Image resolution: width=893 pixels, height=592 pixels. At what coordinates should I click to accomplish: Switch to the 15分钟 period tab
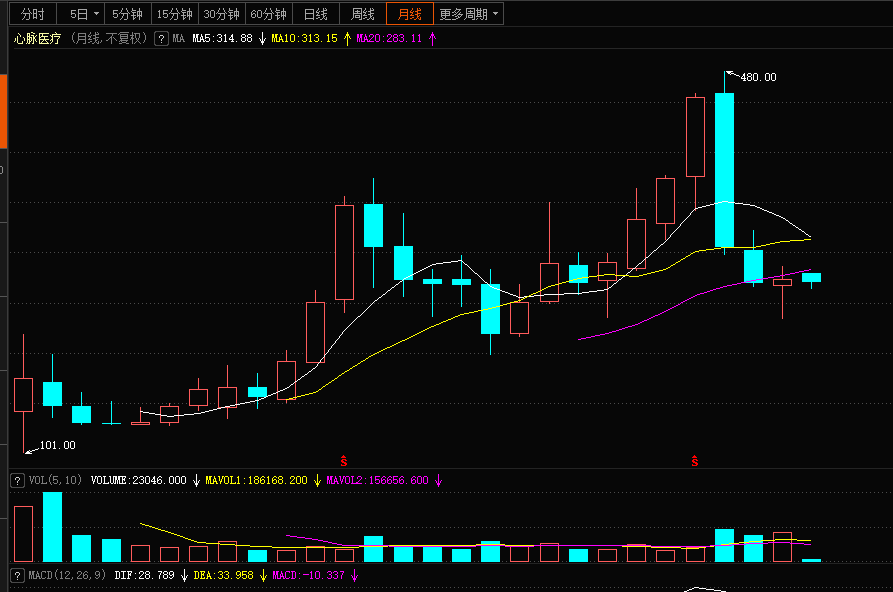pyautogui.click(x=174, y=14)
